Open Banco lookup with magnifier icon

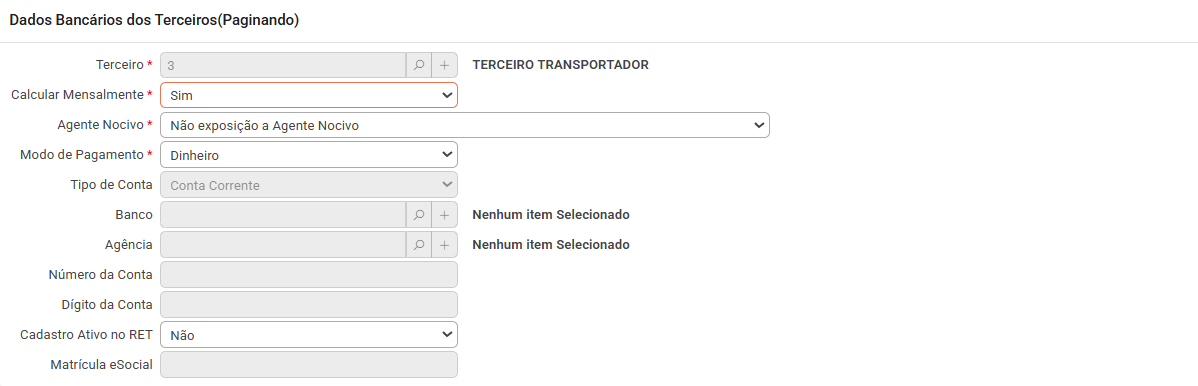pyautogui.click(x=419, y=215)
